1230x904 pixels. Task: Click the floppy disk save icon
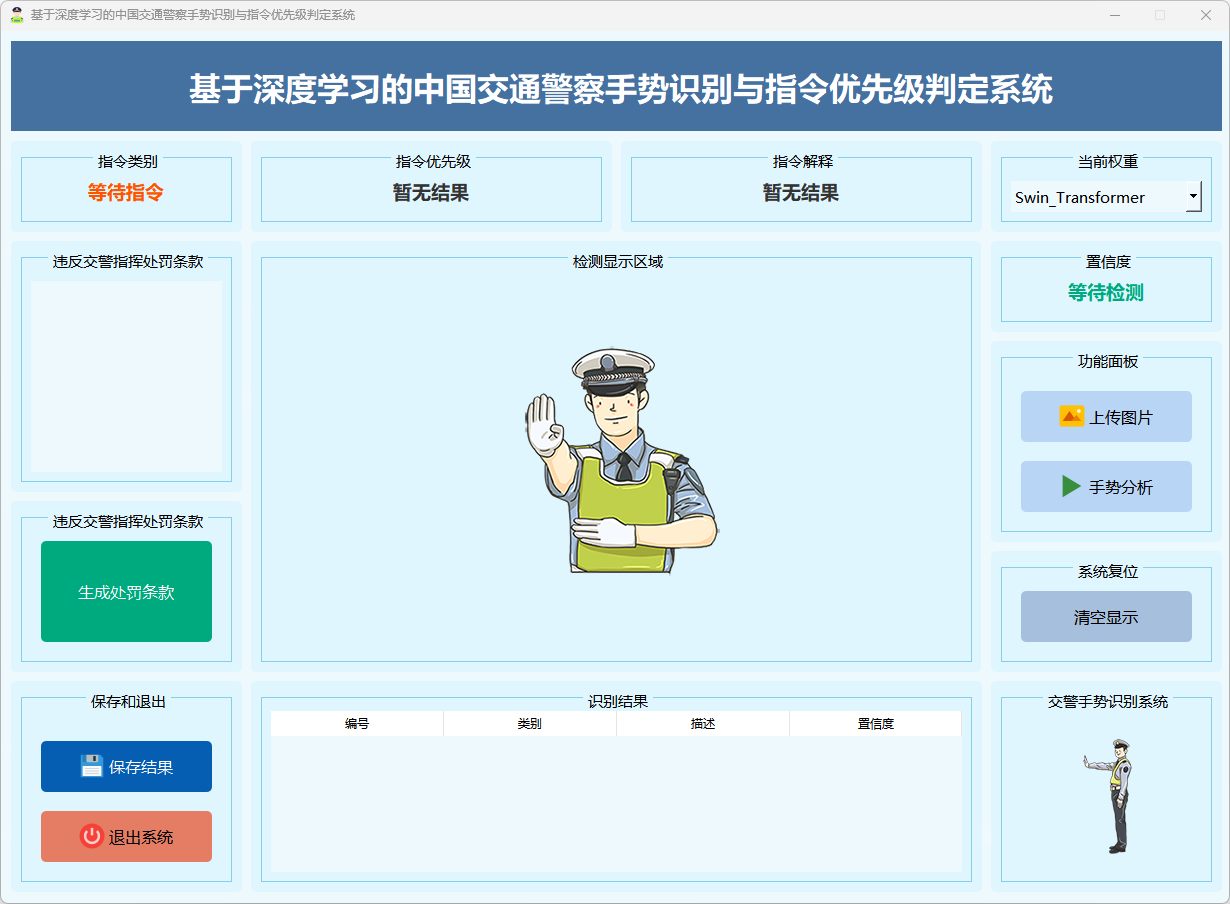tap(91, 766)
